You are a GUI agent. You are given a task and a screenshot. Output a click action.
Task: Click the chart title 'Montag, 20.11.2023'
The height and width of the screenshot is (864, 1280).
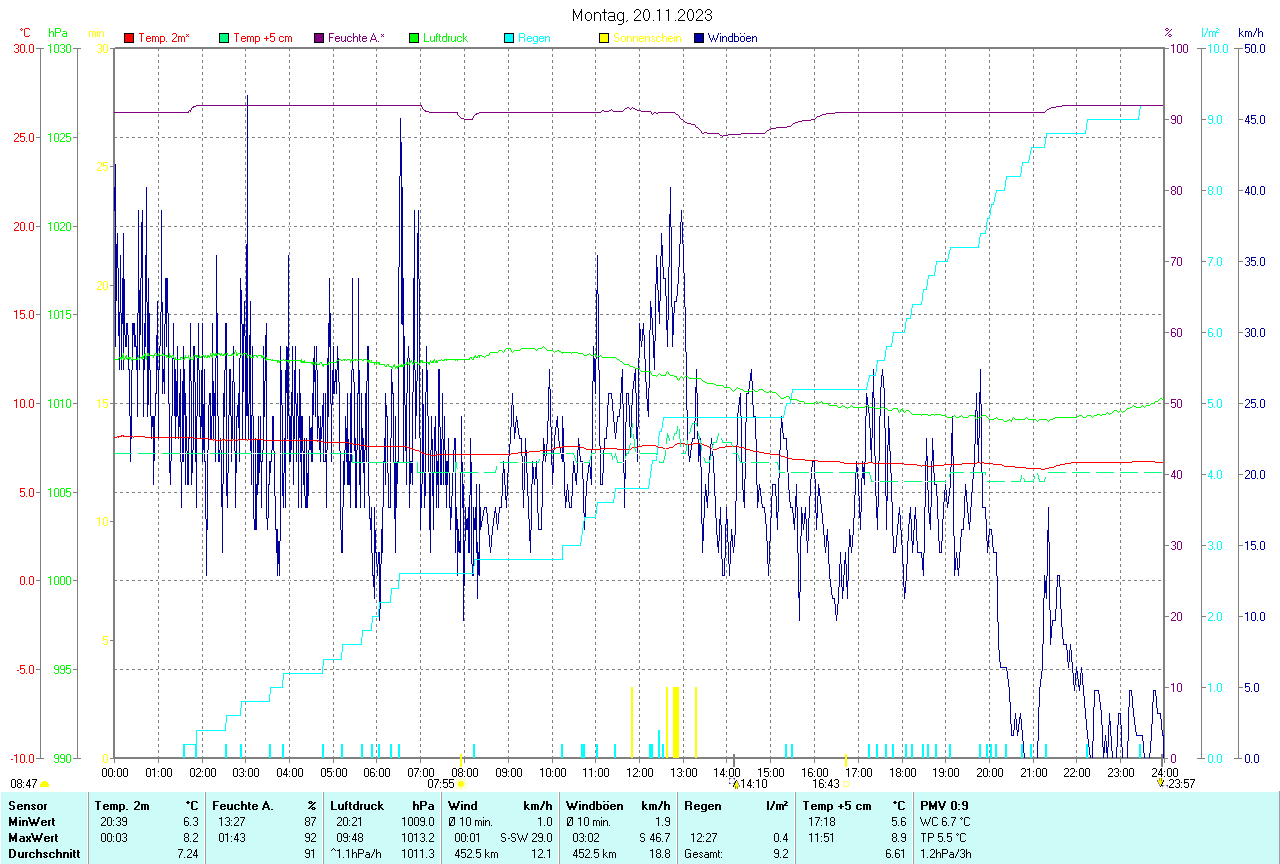(642, 15)
